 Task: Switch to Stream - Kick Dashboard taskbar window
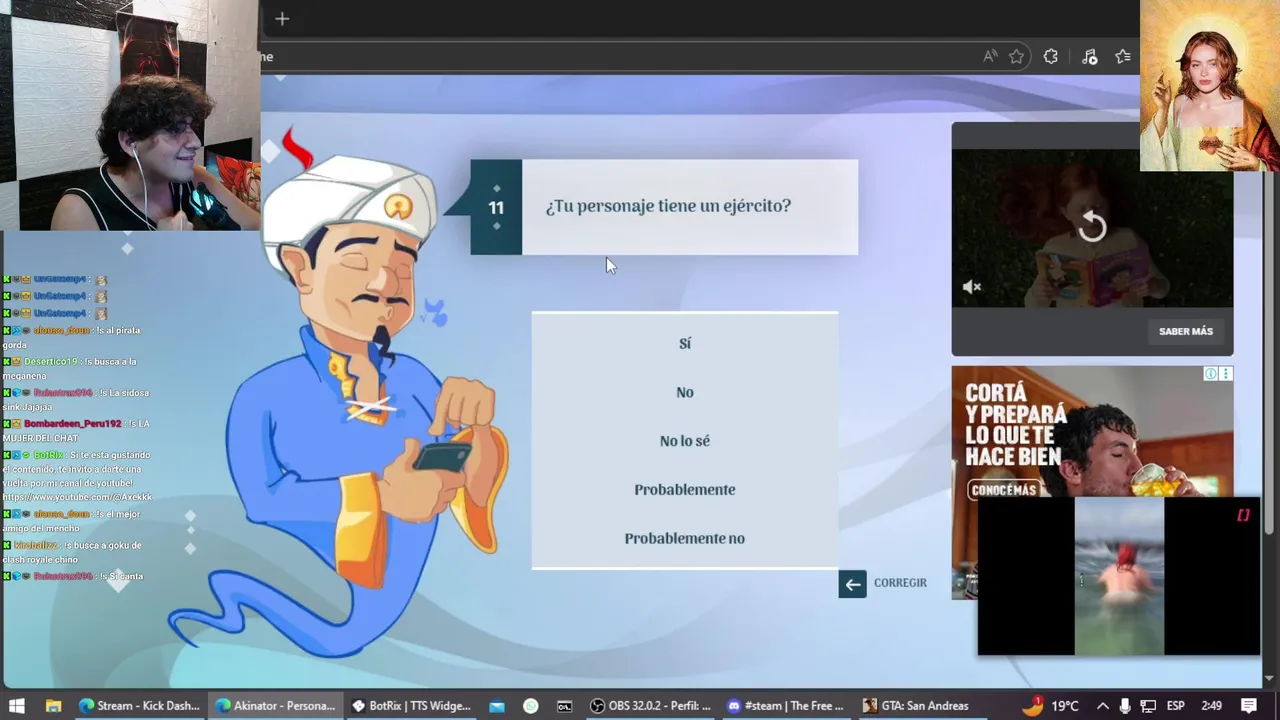pos(139,706)
